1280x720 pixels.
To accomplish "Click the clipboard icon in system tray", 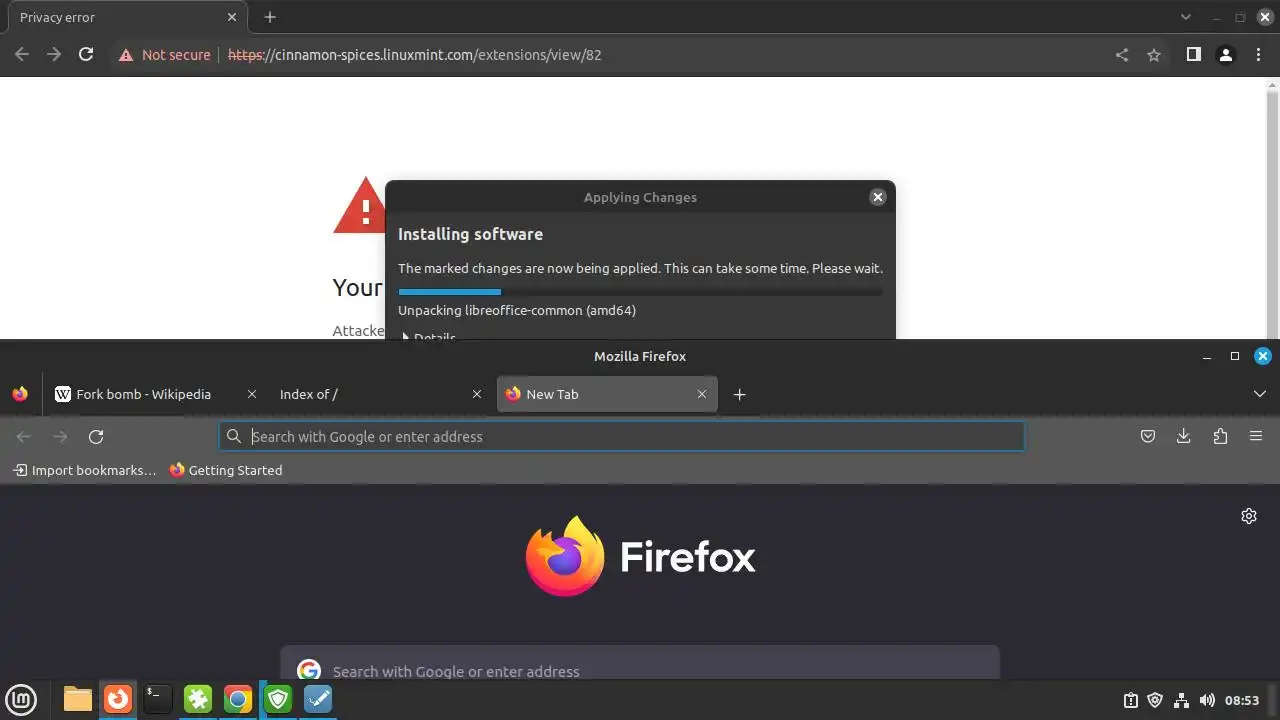I will pyautogui.click(x=1131, y=700).
